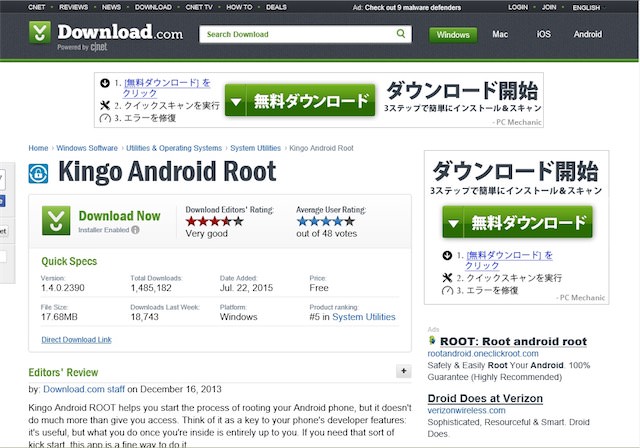Screen dimensions: 640x448
Task: Click the Download.com staff author link
Action: point(84,389)
